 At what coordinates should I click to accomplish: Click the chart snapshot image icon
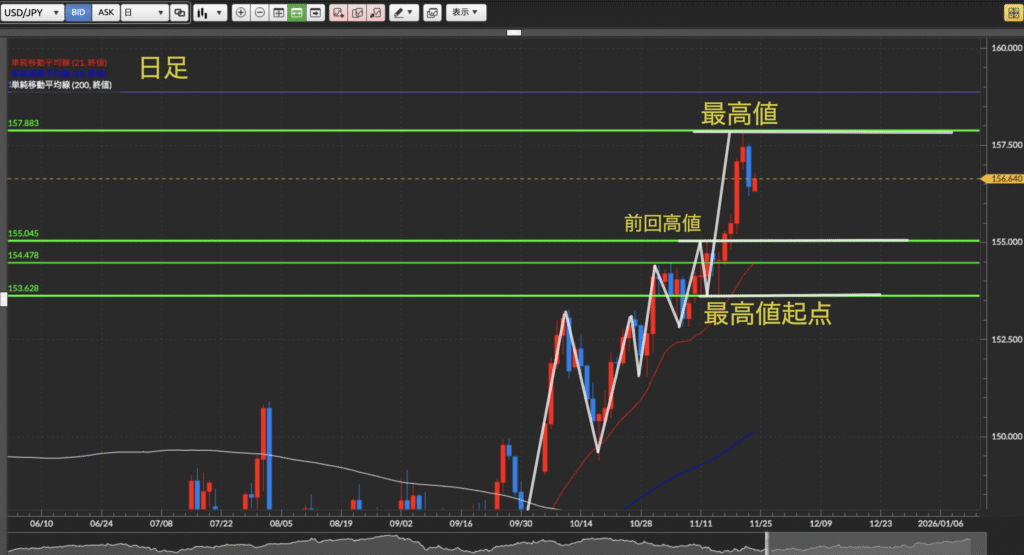pos(432,13)
